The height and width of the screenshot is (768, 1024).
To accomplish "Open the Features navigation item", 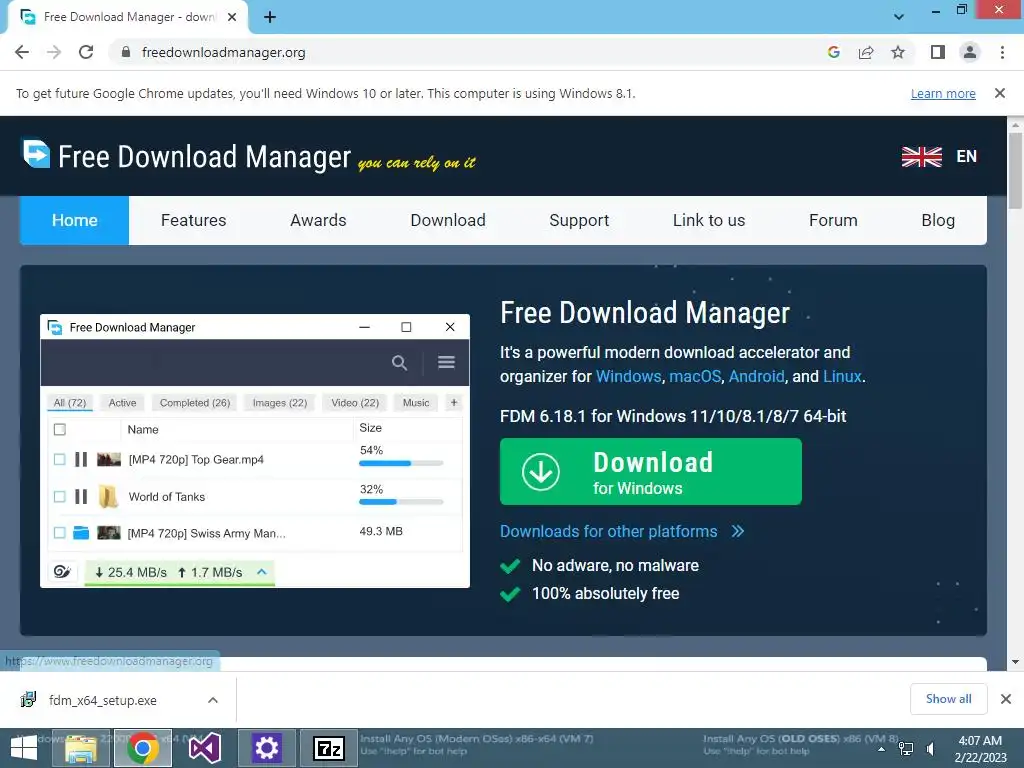I will 193,221.
